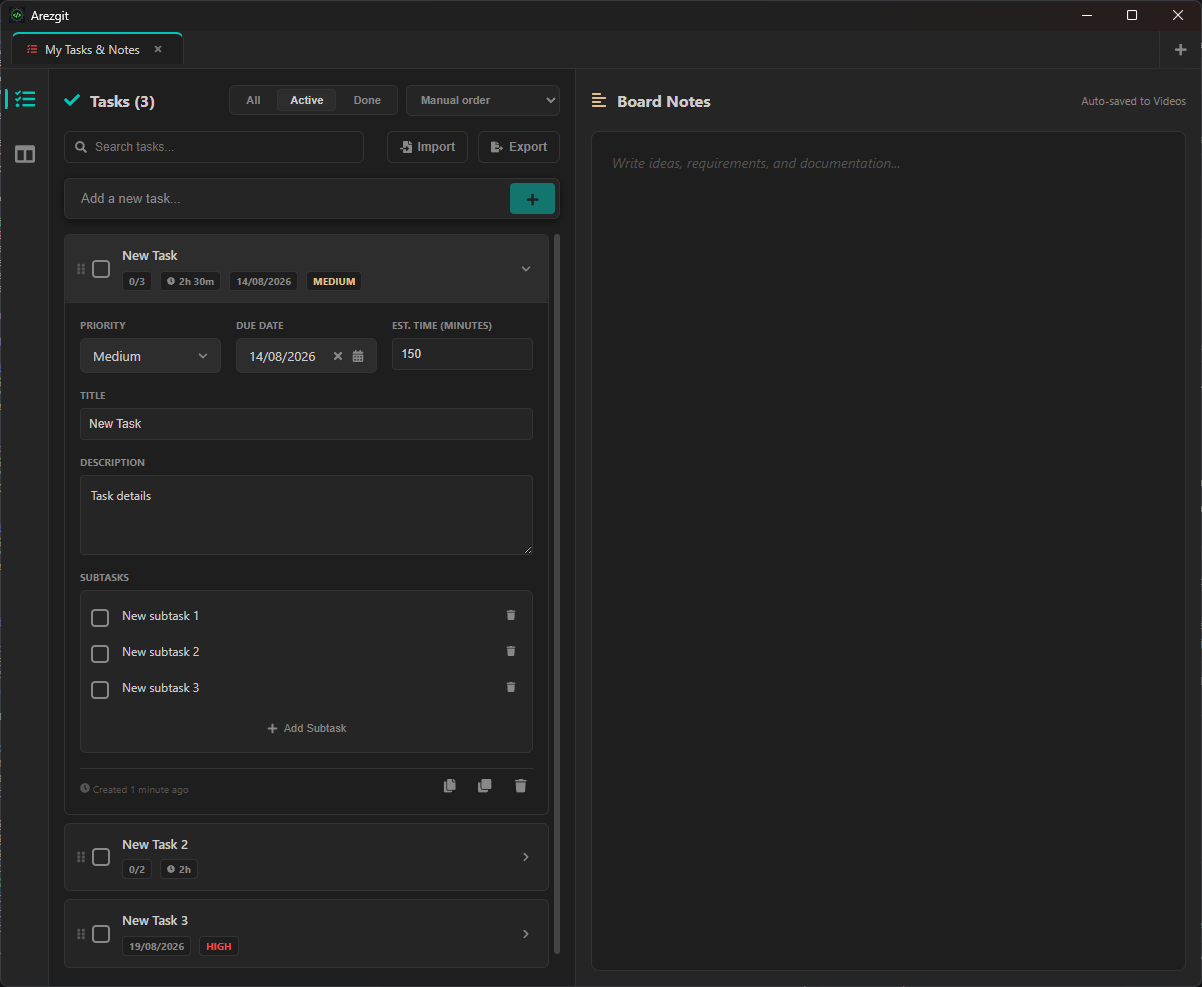Click the 0/3 subtask count badge
The height and width of the screenshot is (987, 1202).
(x=137, y=282)
